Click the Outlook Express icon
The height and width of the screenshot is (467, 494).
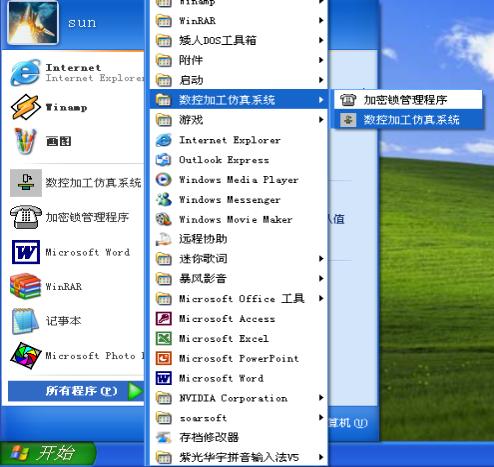164,160
